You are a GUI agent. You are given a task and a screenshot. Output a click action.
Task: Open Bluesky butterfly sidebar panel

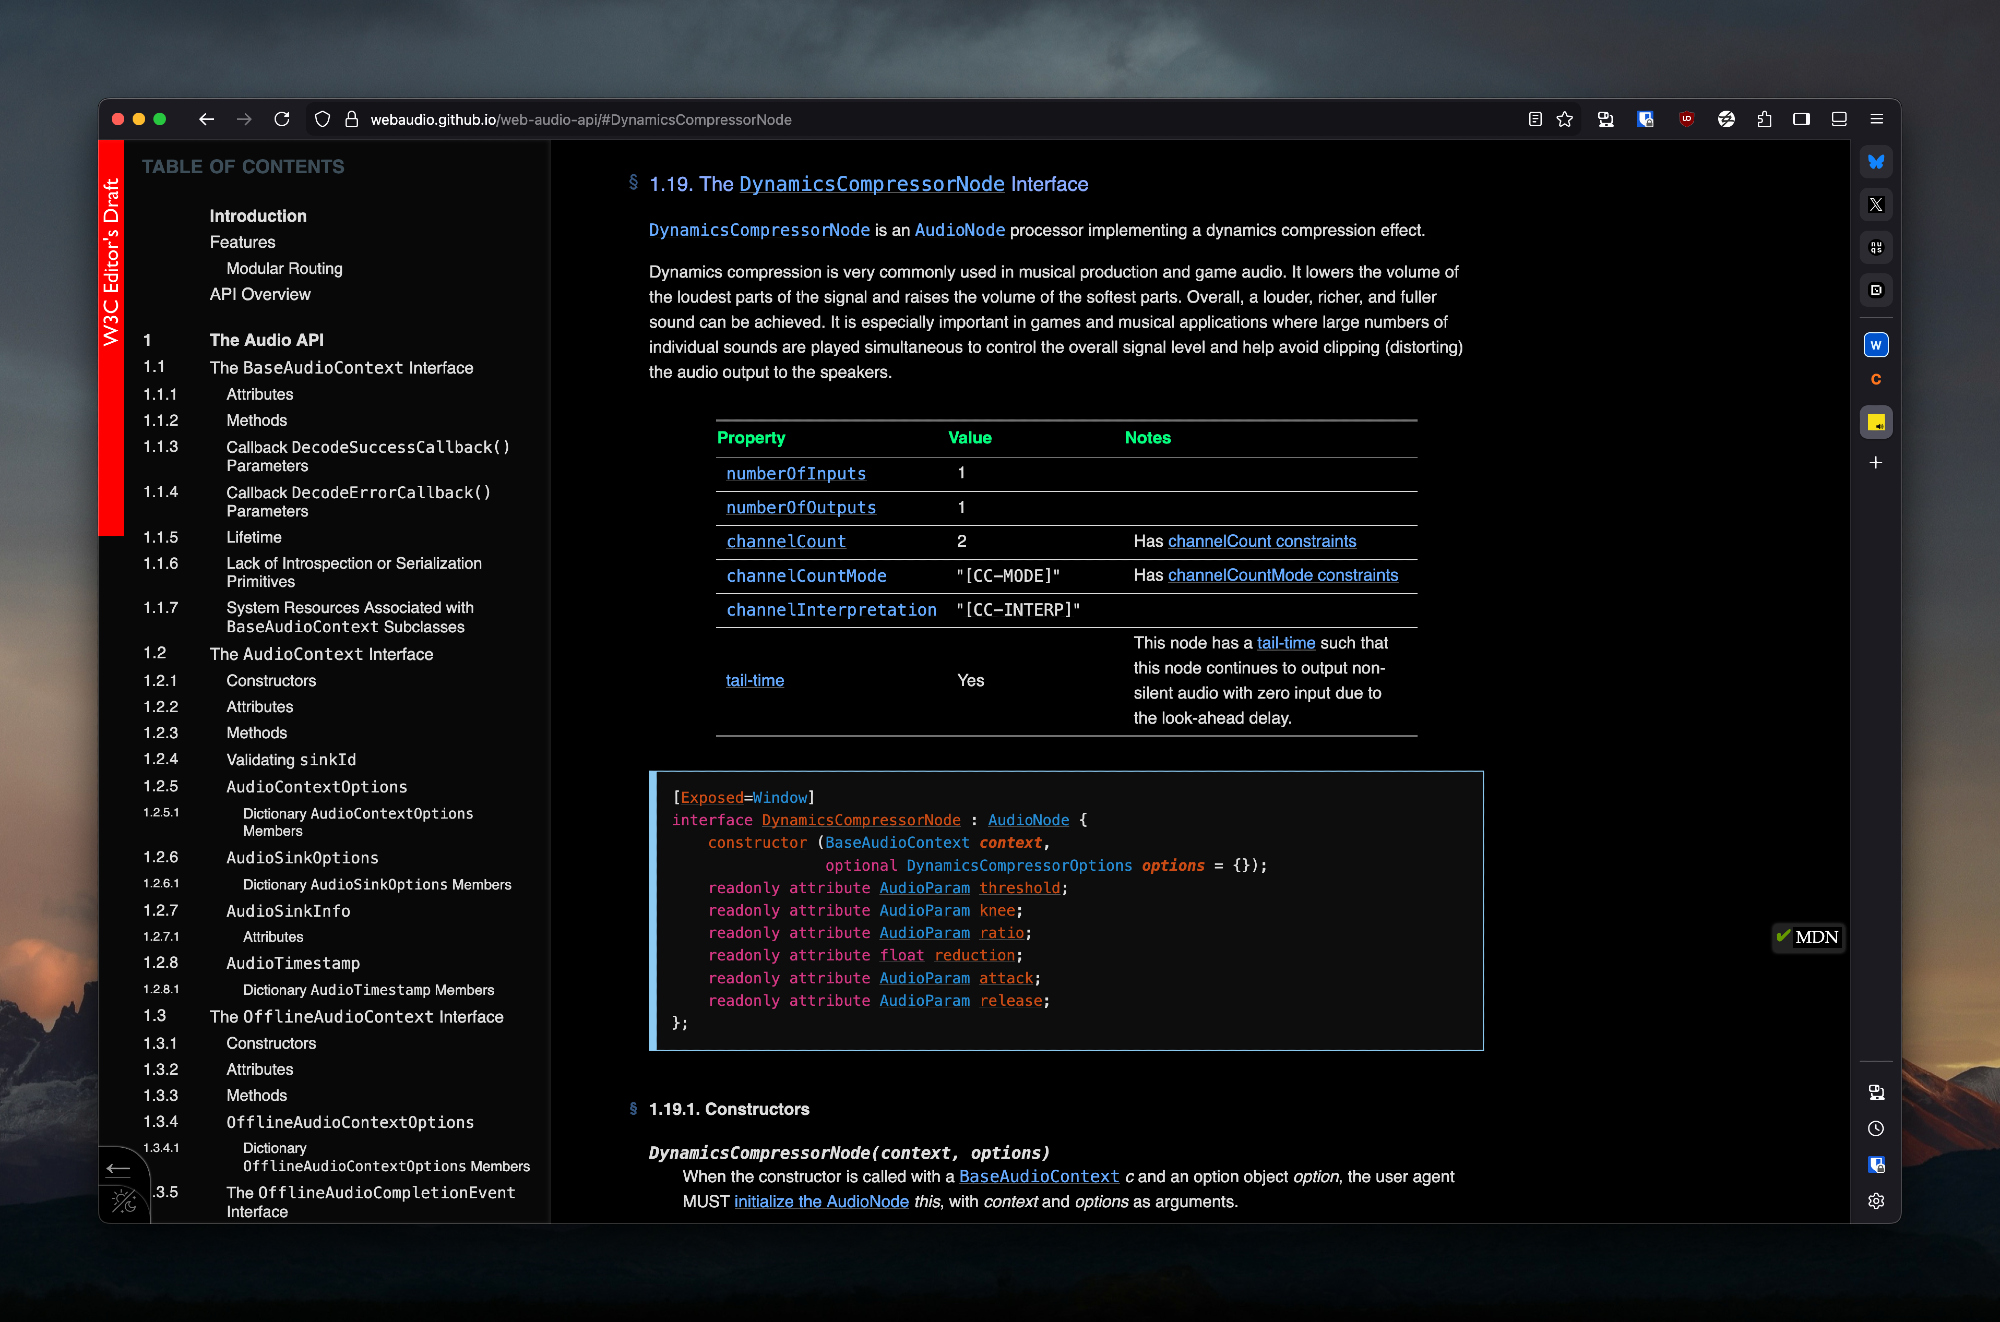(1876, 162)
